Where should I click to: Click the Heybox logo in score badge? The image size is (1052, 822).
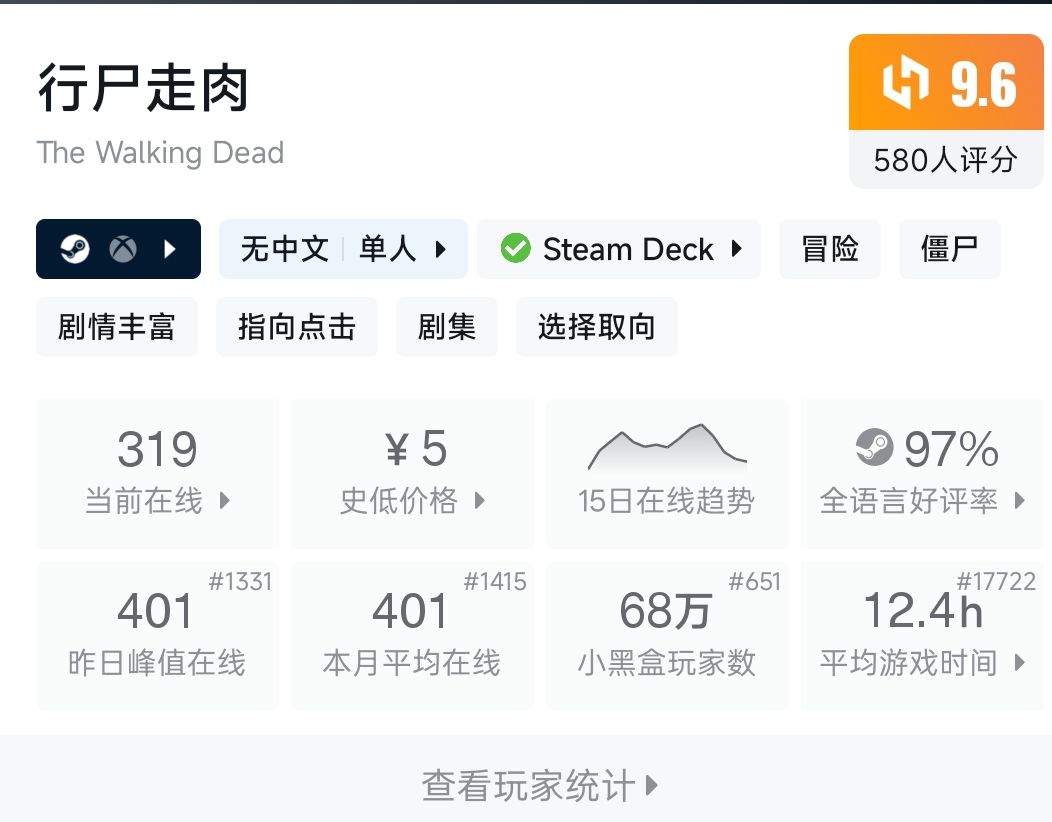tap(905, 84)
